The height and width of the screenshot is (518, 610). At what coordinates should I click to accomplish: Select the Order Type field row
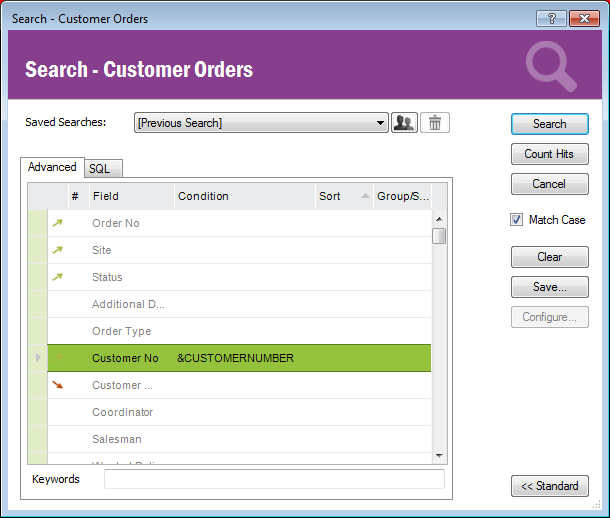pyautogui.click(x=122, y=331)
